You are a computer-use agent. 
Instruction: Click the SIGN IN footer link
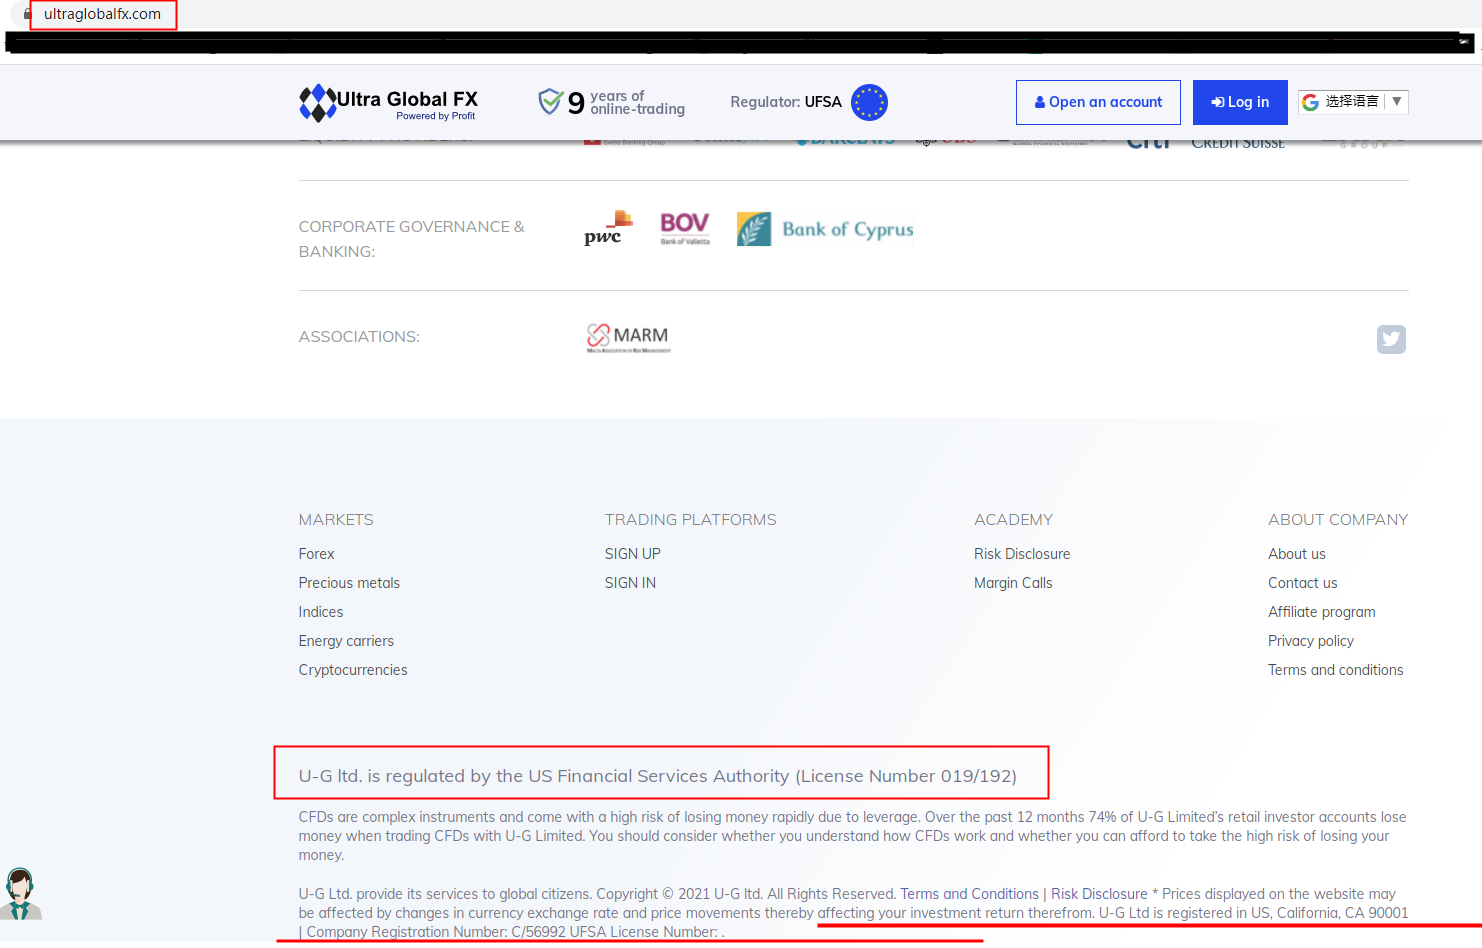point(630,583)
